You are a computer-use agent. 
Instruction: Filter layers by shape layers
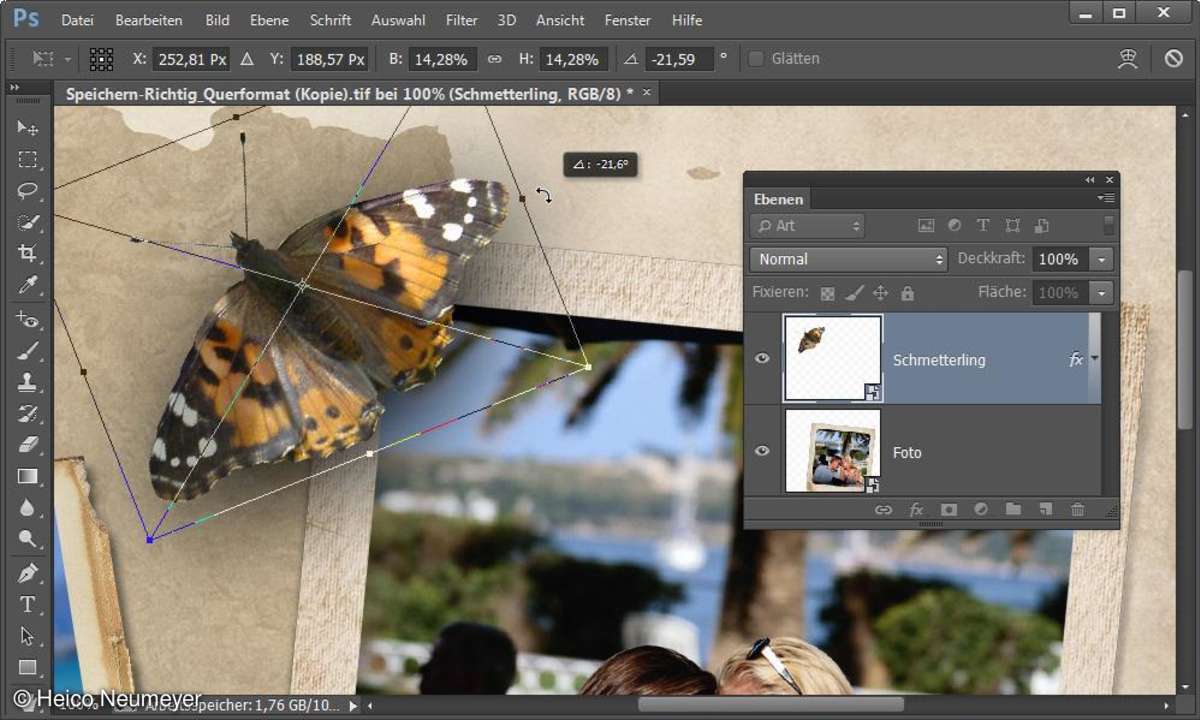1013,226
